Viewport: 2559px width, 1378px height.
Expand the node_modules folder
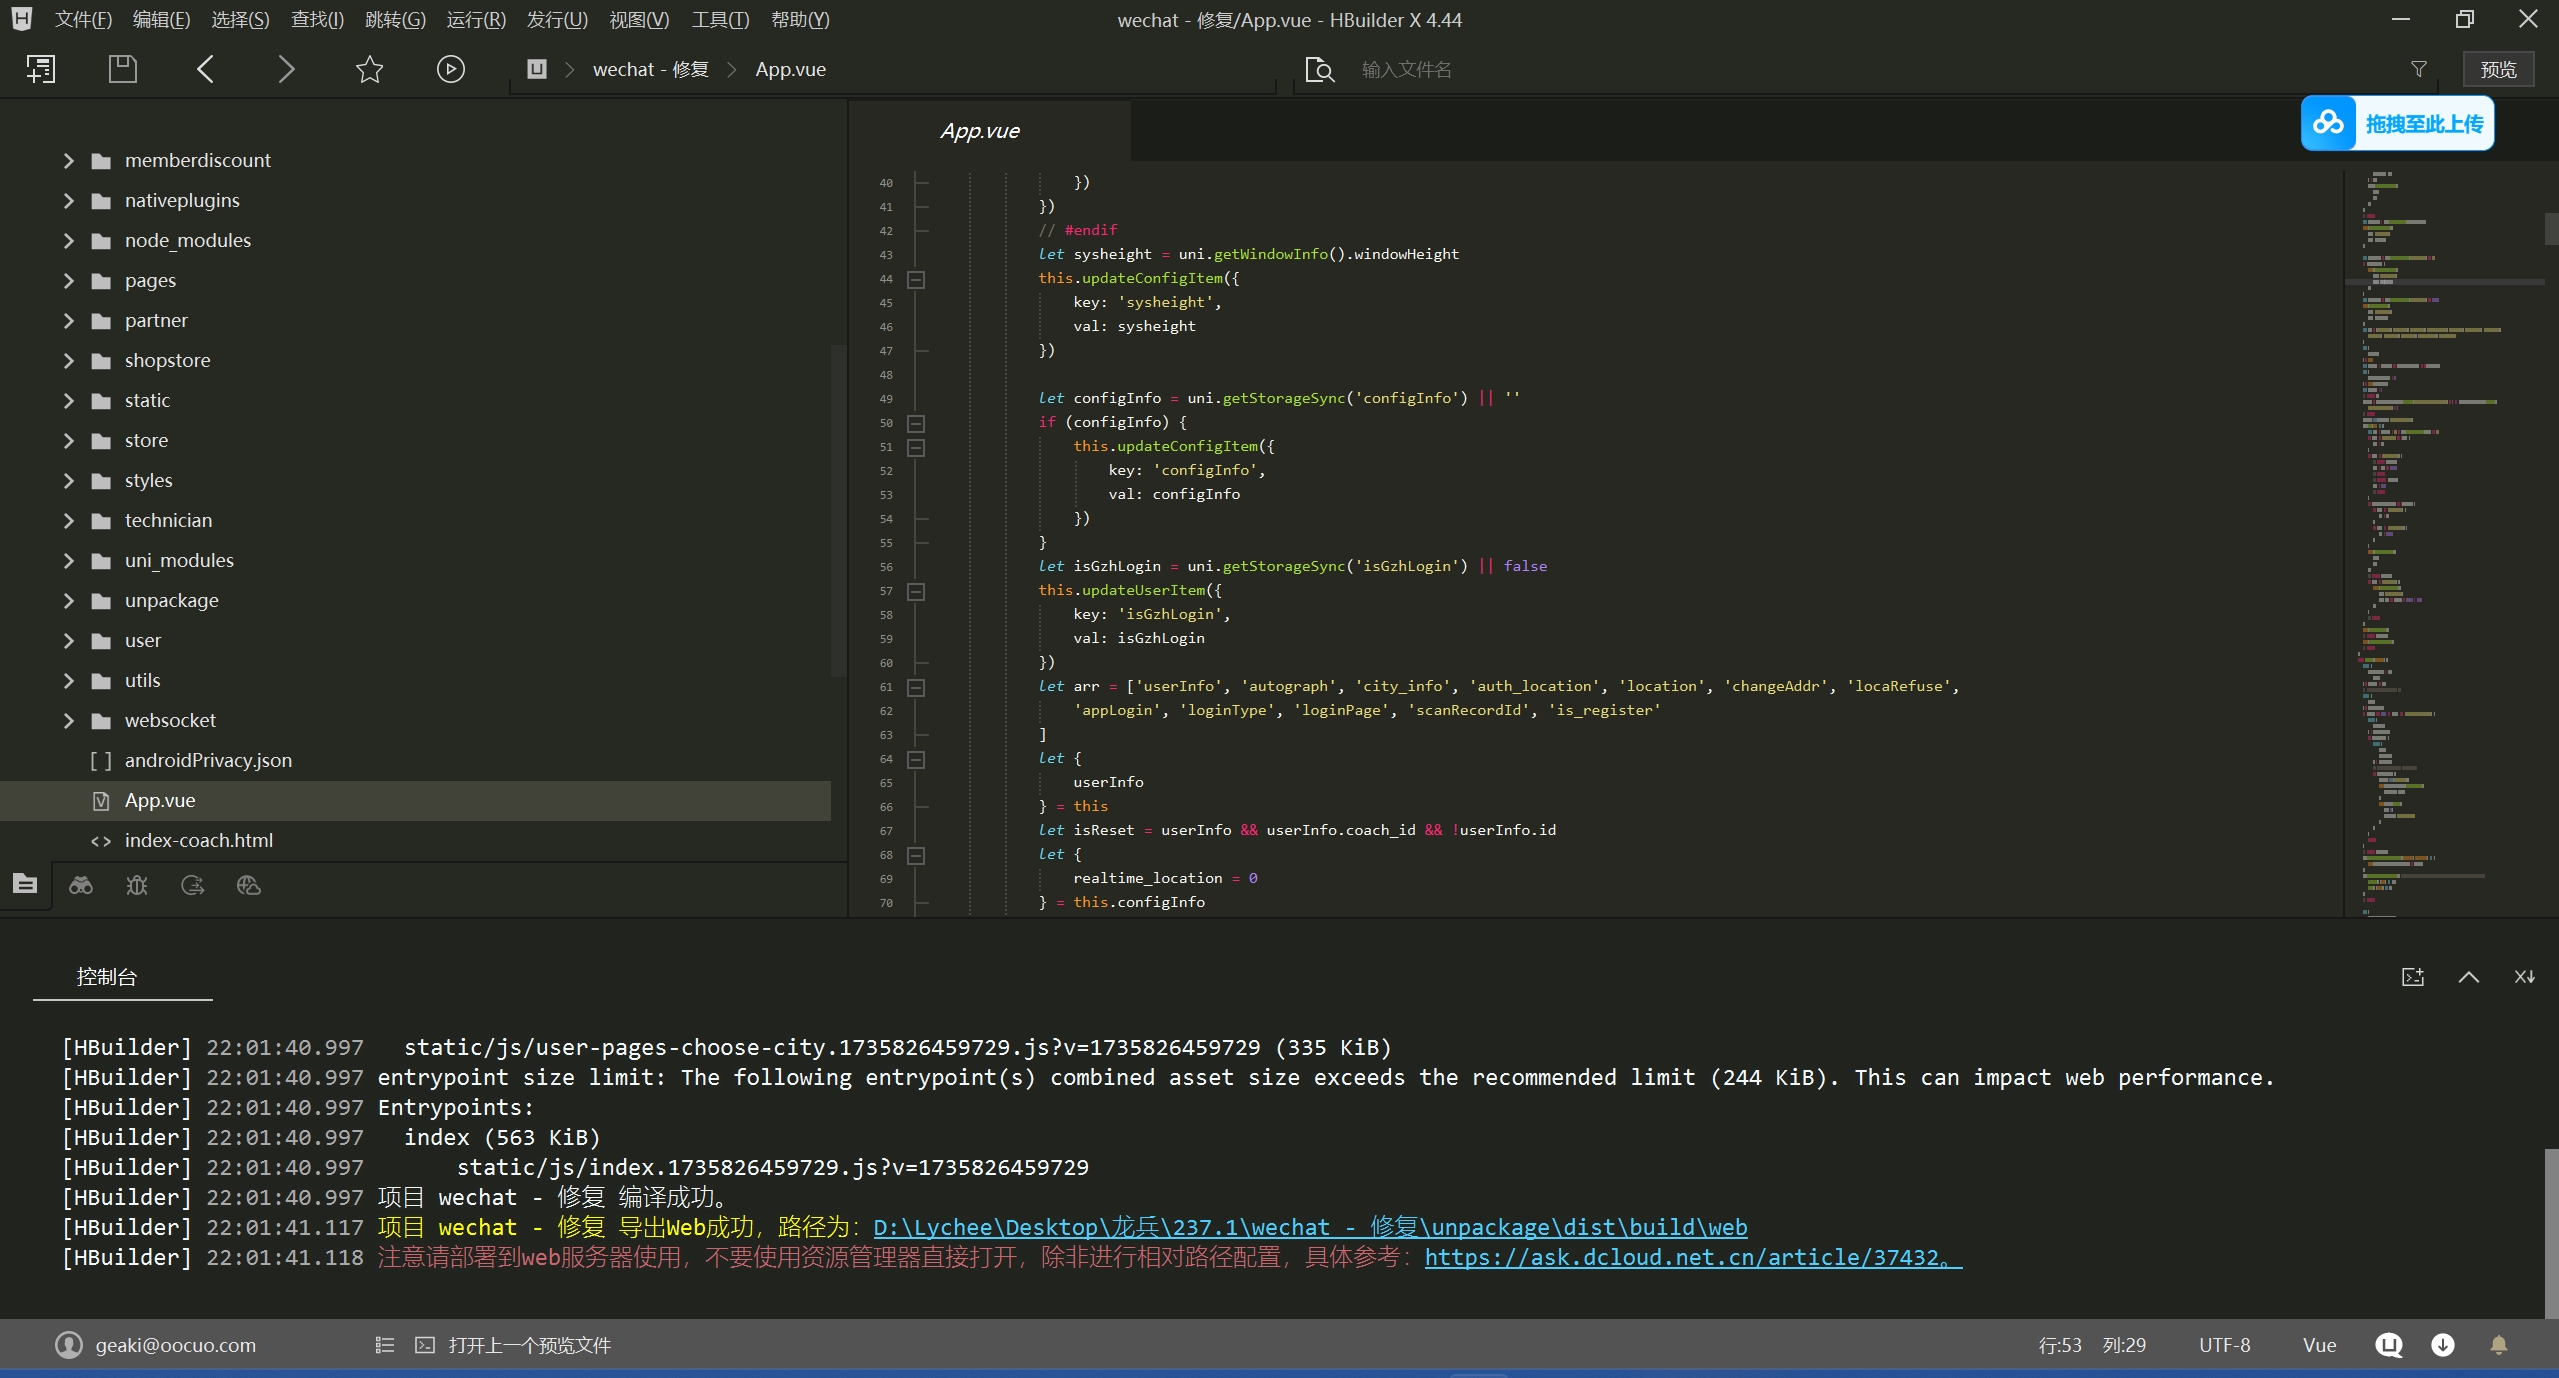point(68,240)
